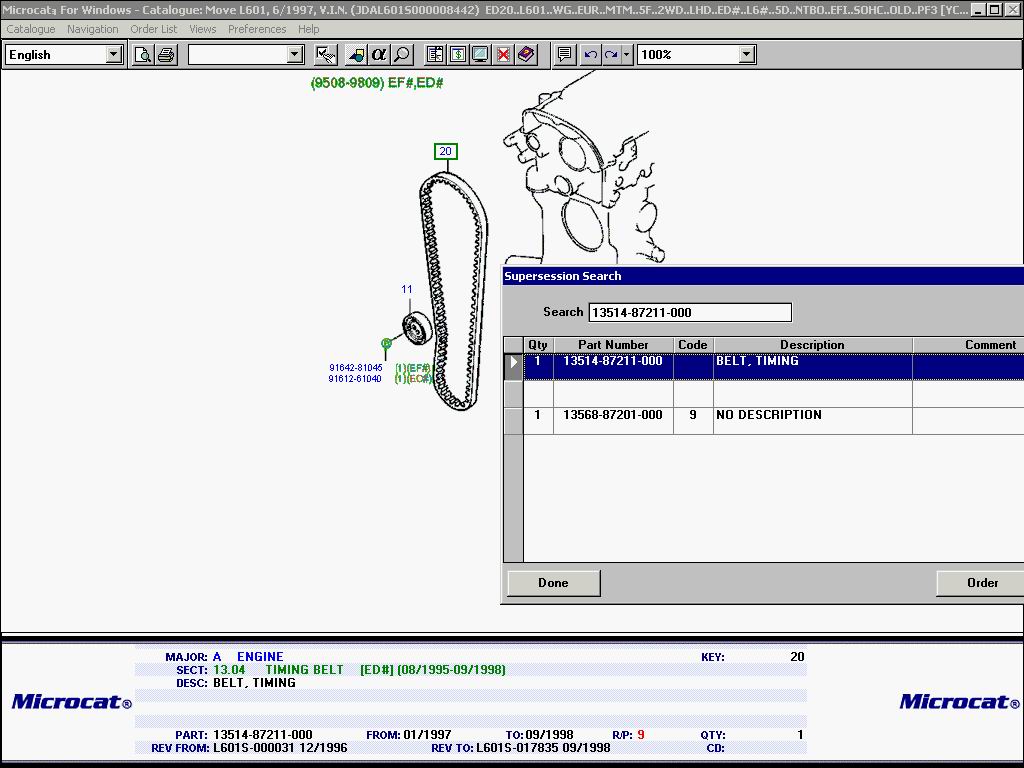Screen dimensions: 1024x768
Task: Open the empty combo box dropdown
Action: pos(295,54)
